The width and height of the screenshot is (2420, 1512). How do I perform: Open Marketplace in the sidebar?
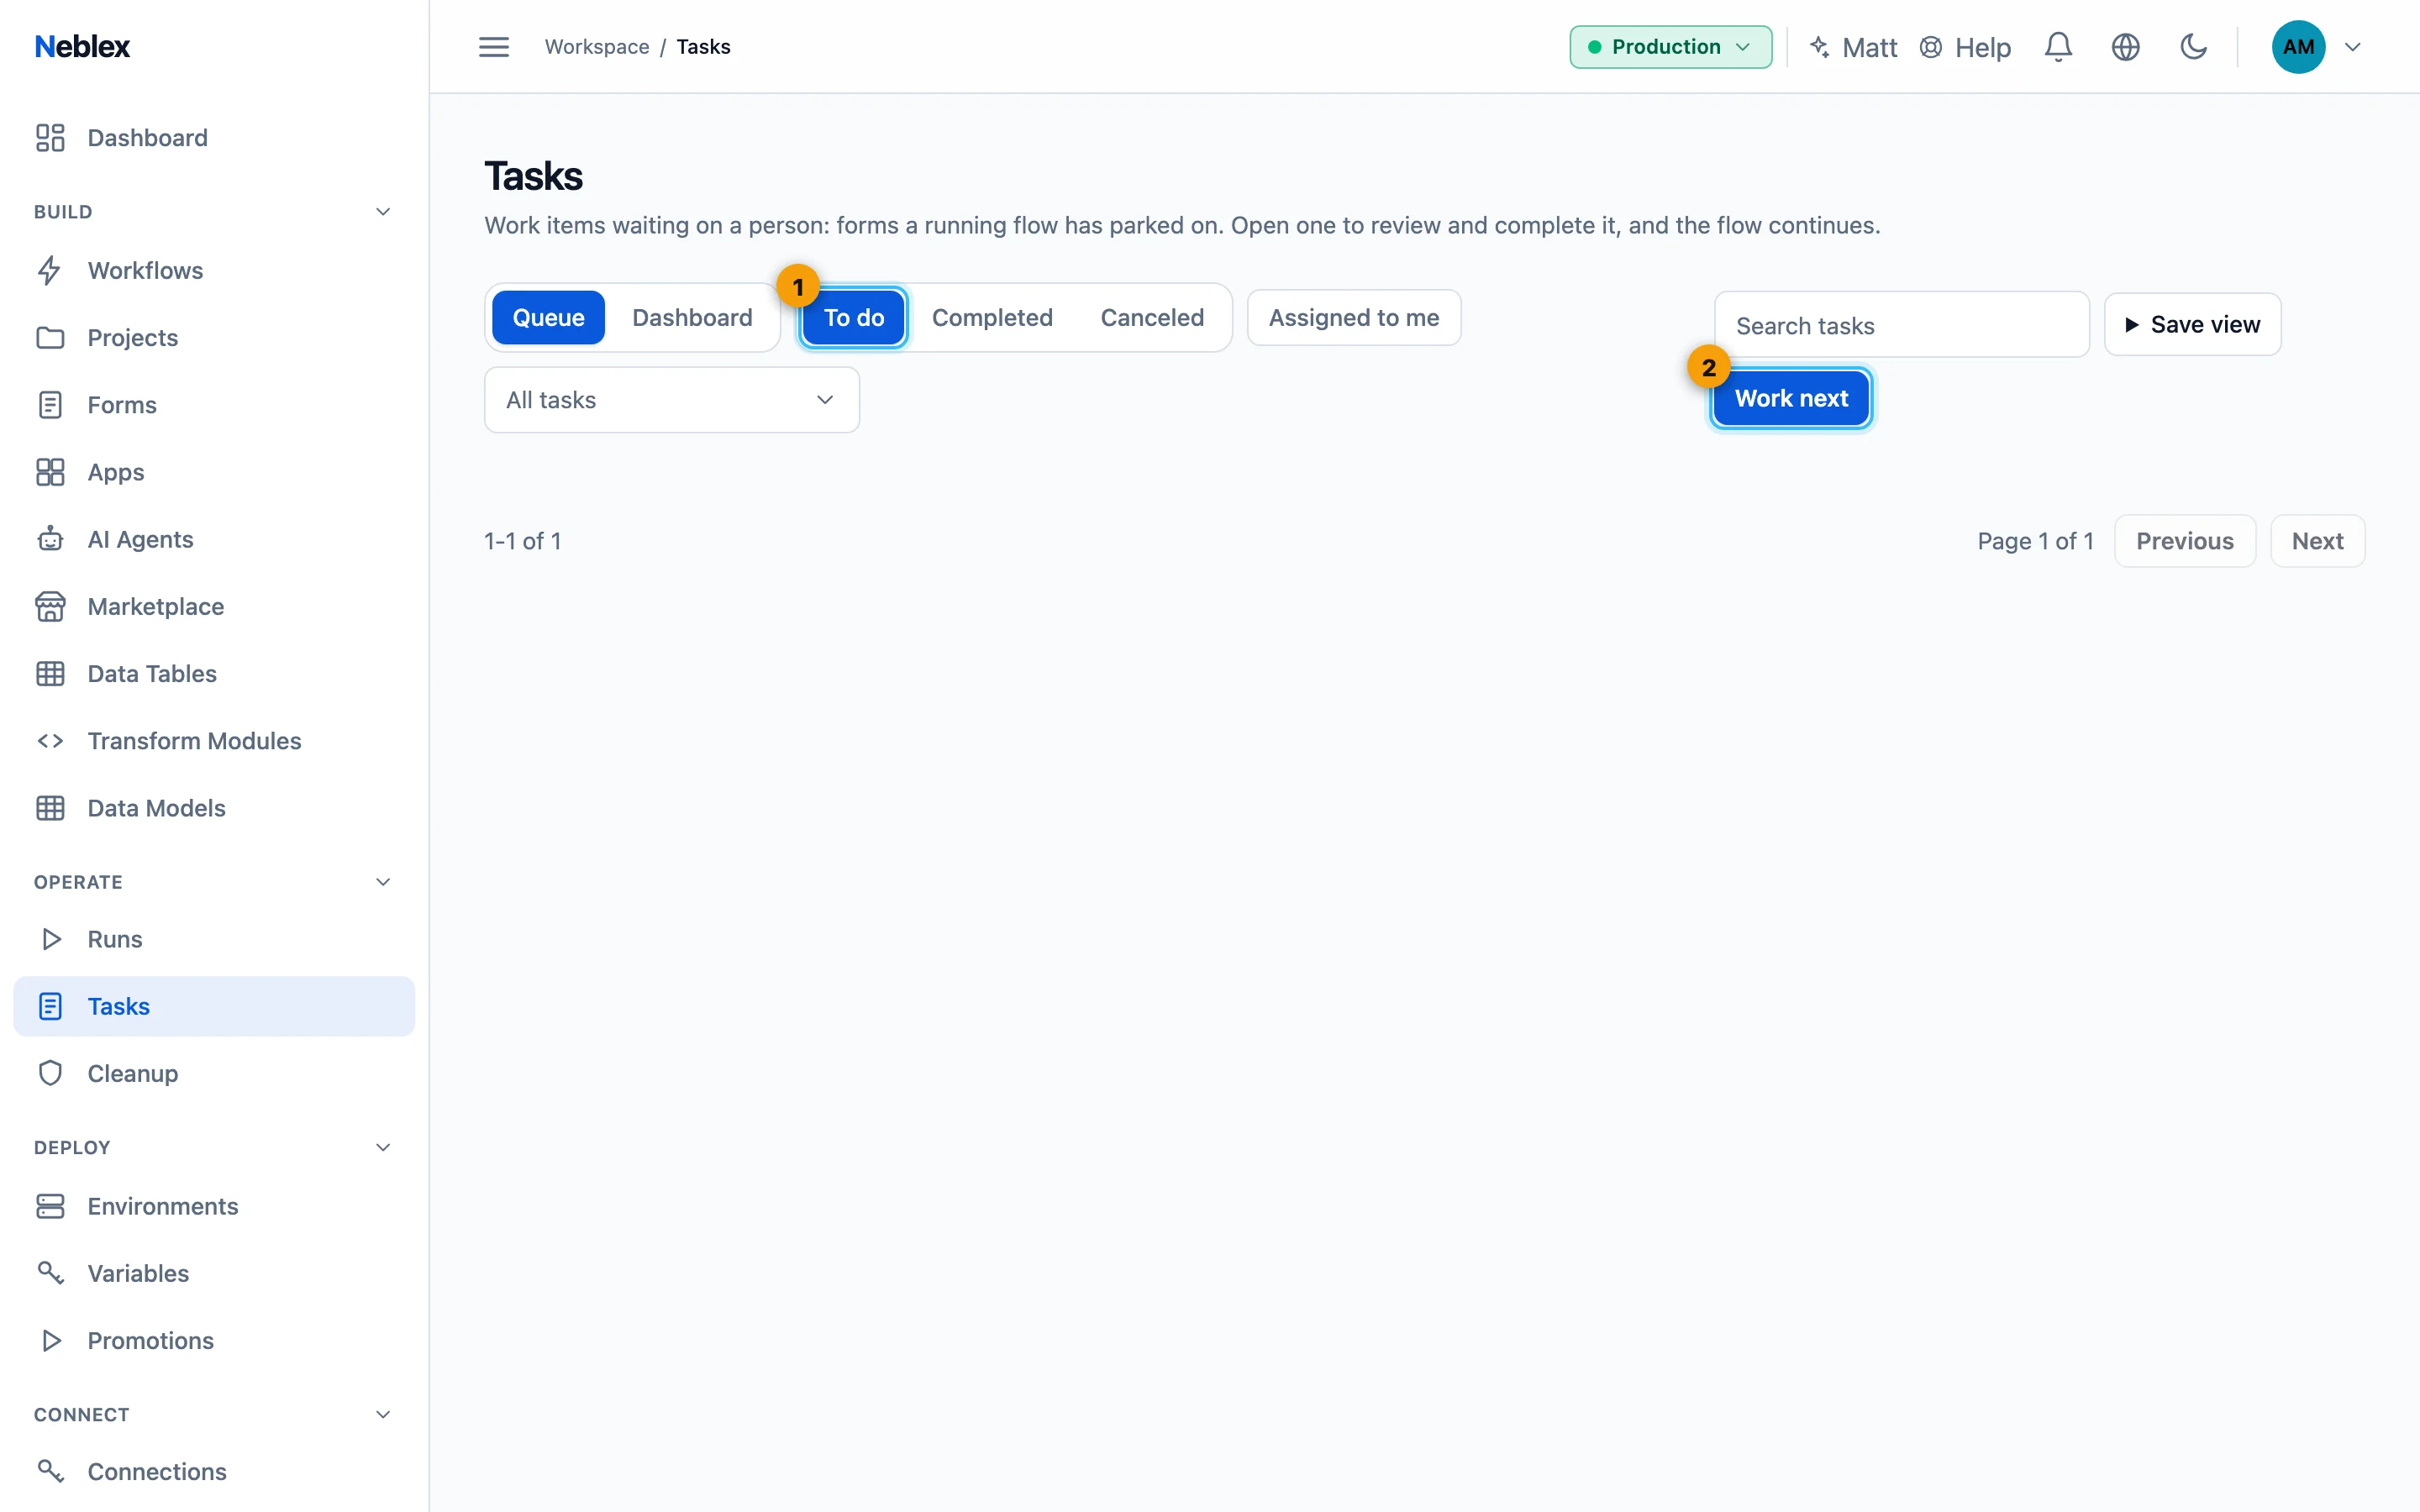[x=214, y=606]
